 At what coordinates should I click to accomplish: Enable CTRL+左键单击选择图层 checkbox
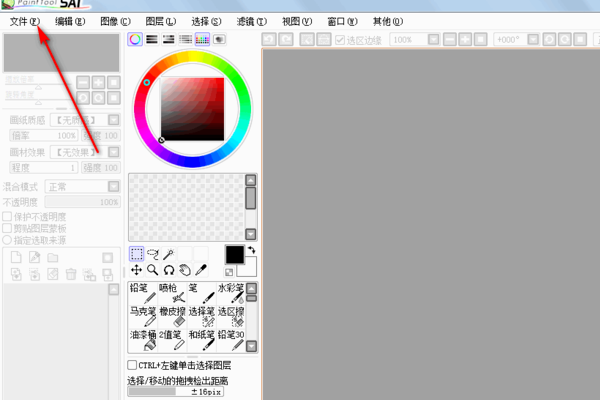134,366
